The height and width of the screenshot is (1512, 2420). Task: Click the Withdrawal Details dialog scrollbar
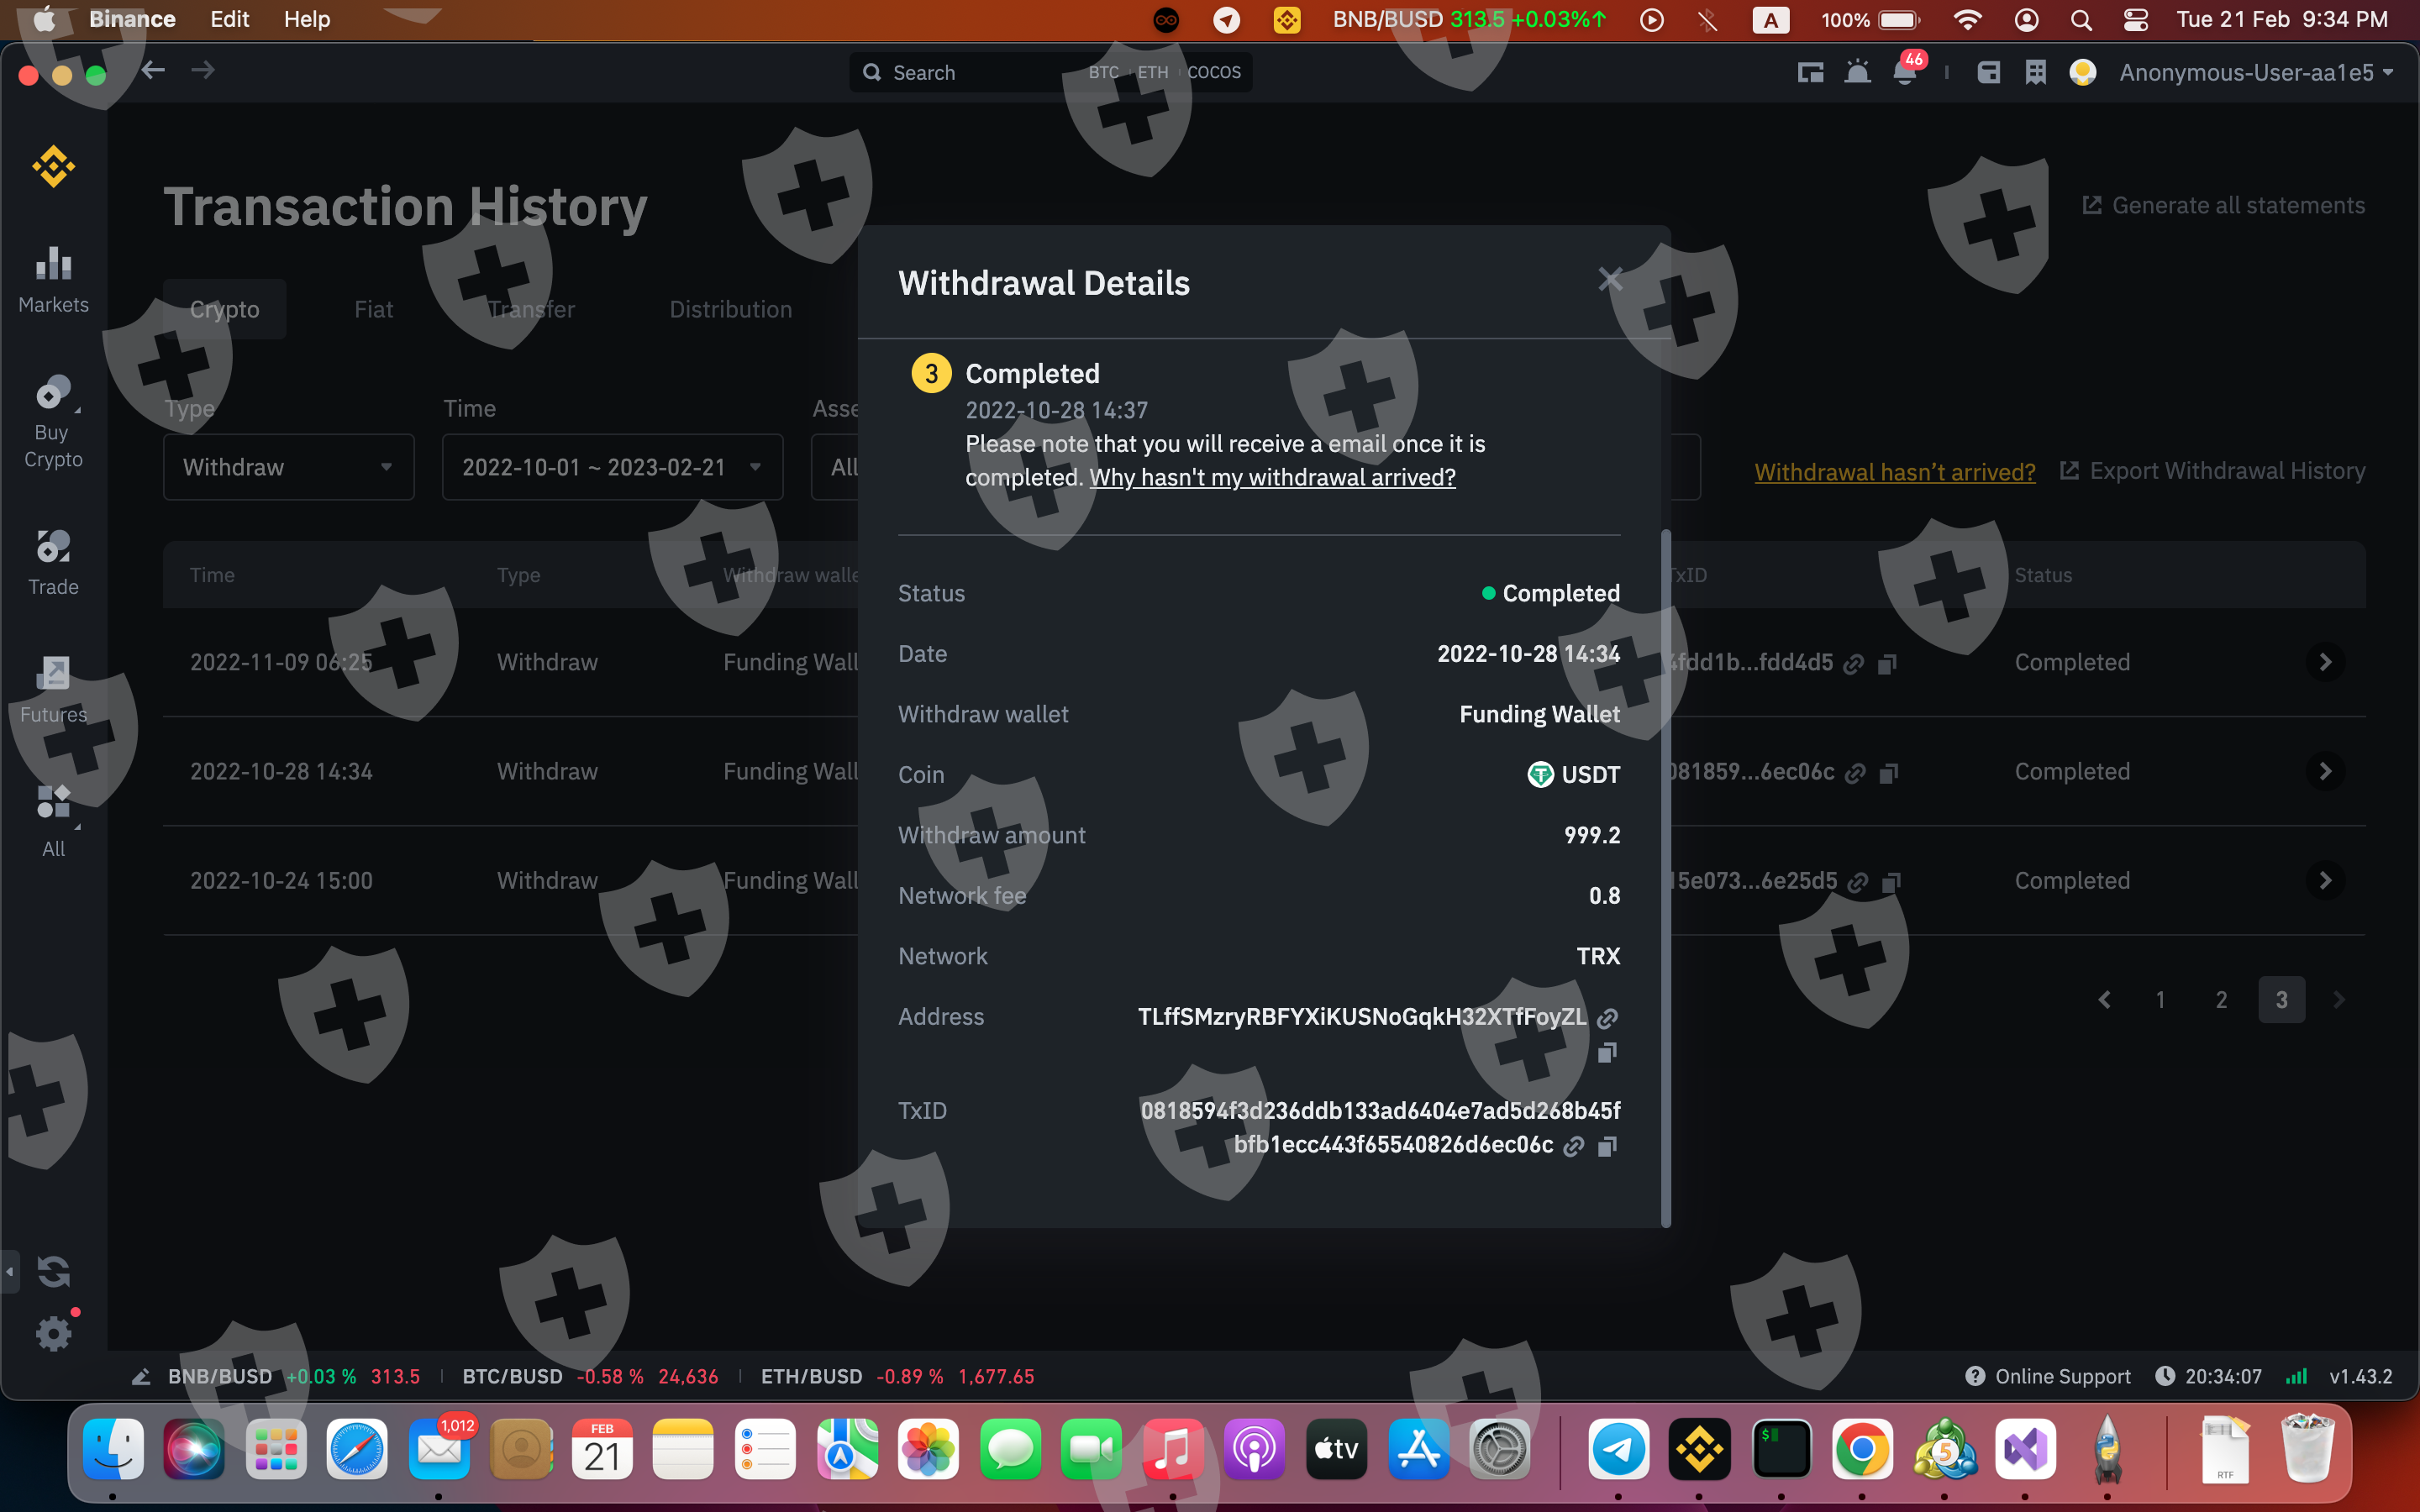pos(1665,878)
